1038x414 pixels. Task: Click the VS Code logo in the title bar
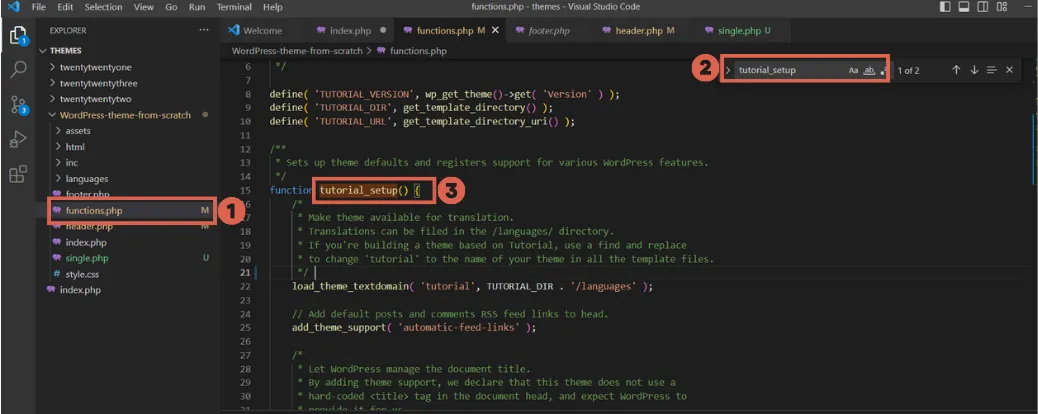click(14, 7)
